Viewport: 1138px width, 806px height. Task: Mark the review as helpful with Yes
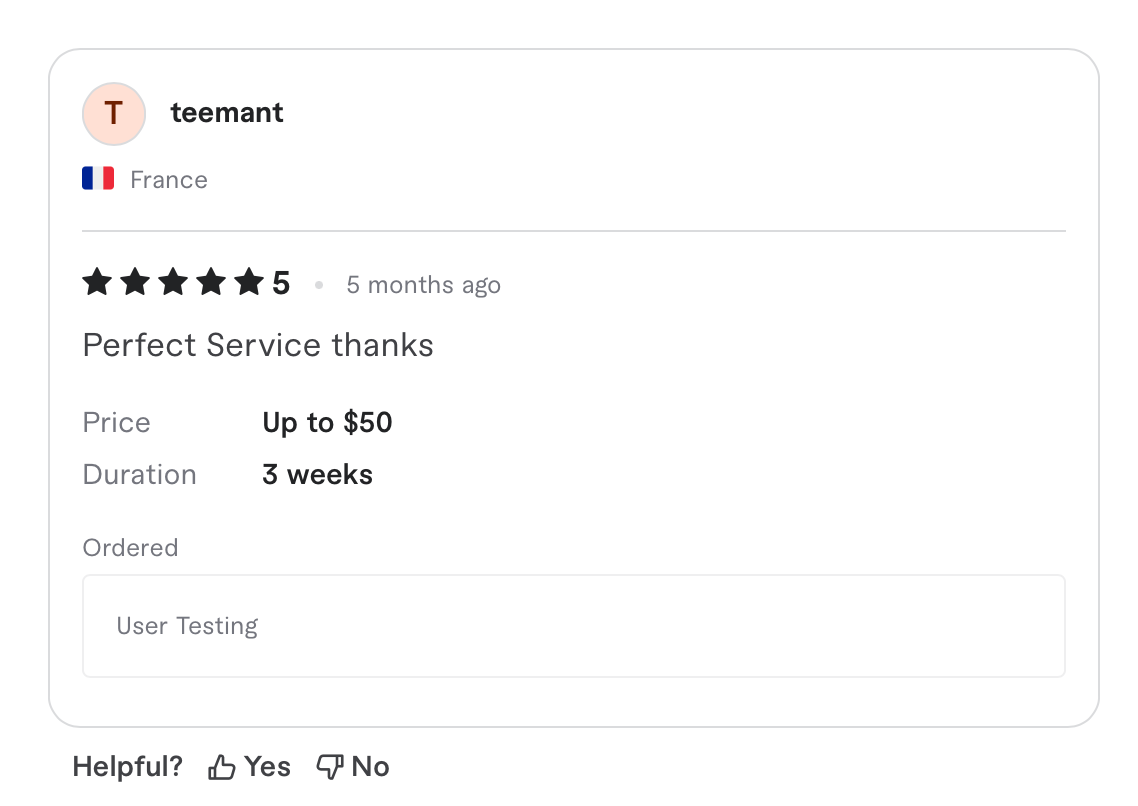[268, 766]
